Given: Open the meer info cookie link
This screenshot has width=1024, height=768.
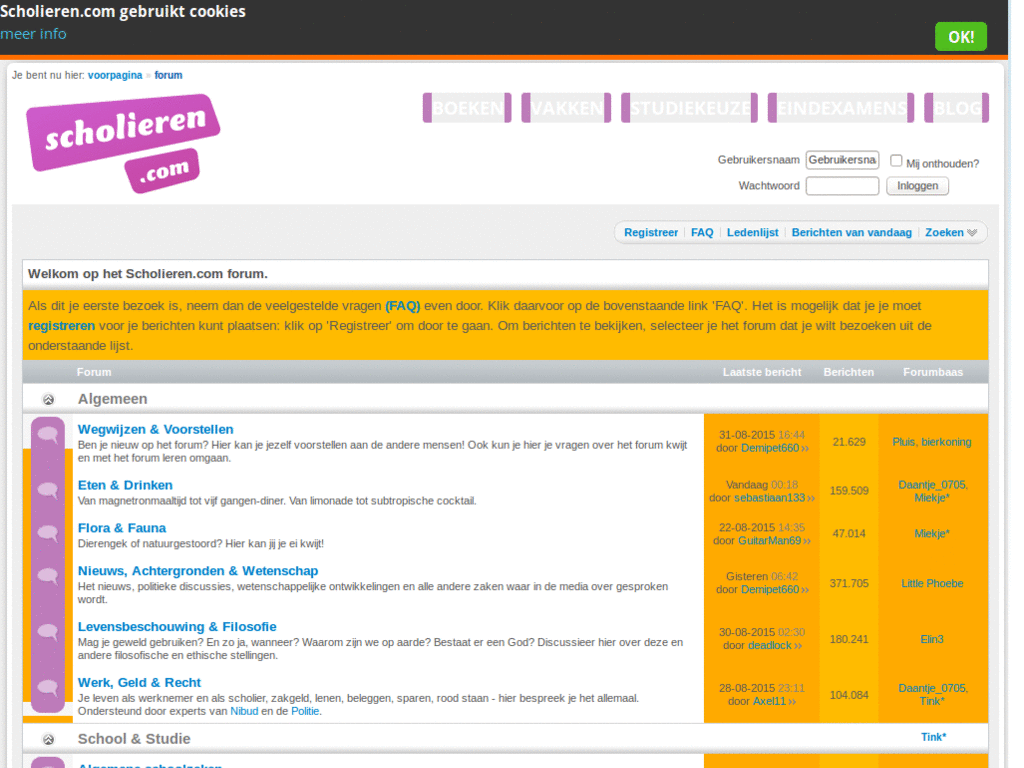Looking at the screenshot, I should click(x=33, y=34).
